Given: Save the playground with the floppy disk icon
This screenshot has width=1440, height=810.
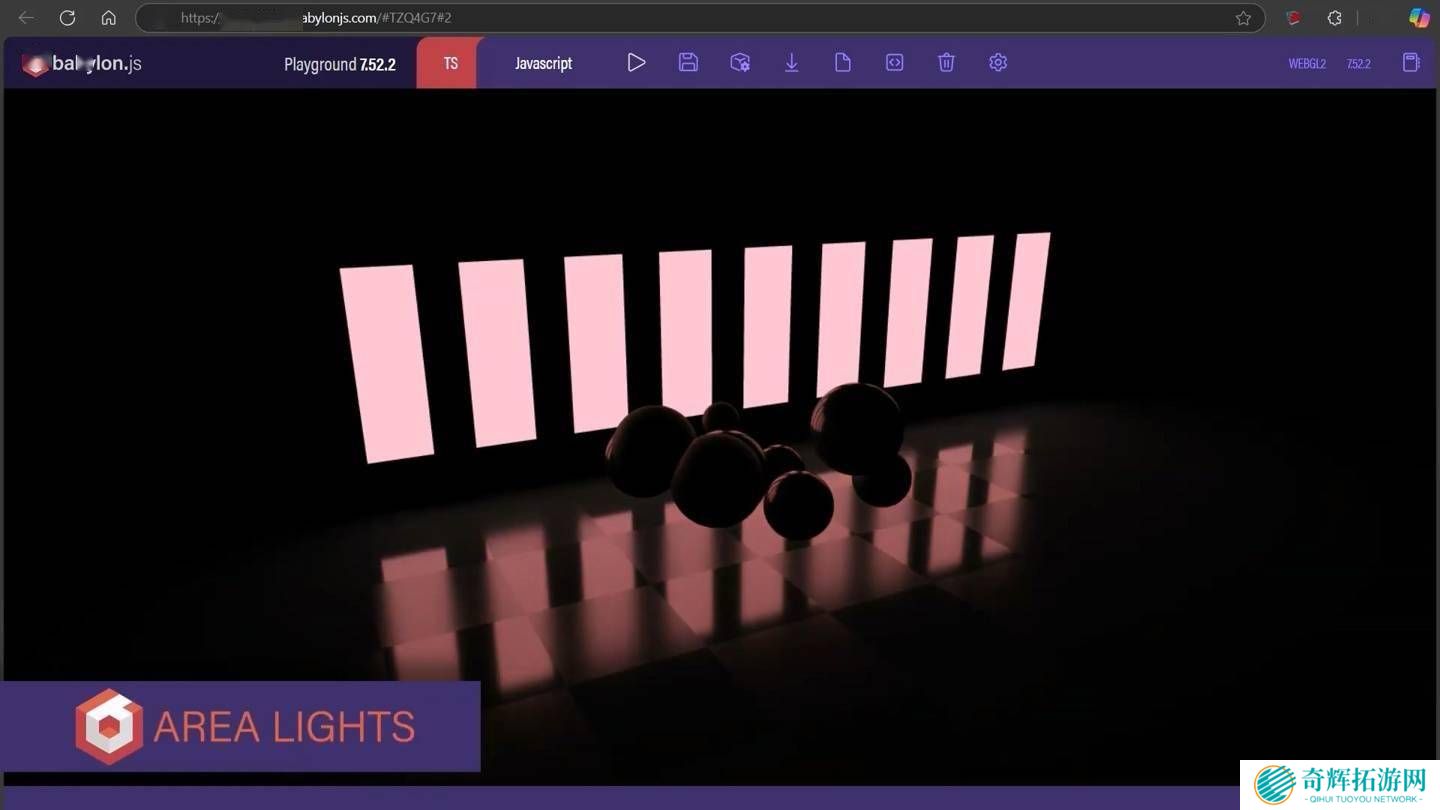Looking at the screenshot, I should pyautogui.click(x=688, y=63).
